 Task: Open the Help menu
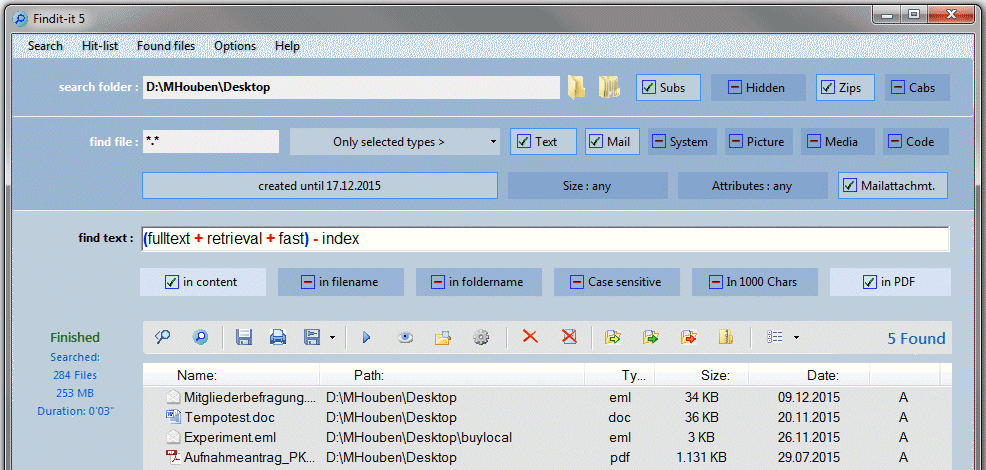287,46
